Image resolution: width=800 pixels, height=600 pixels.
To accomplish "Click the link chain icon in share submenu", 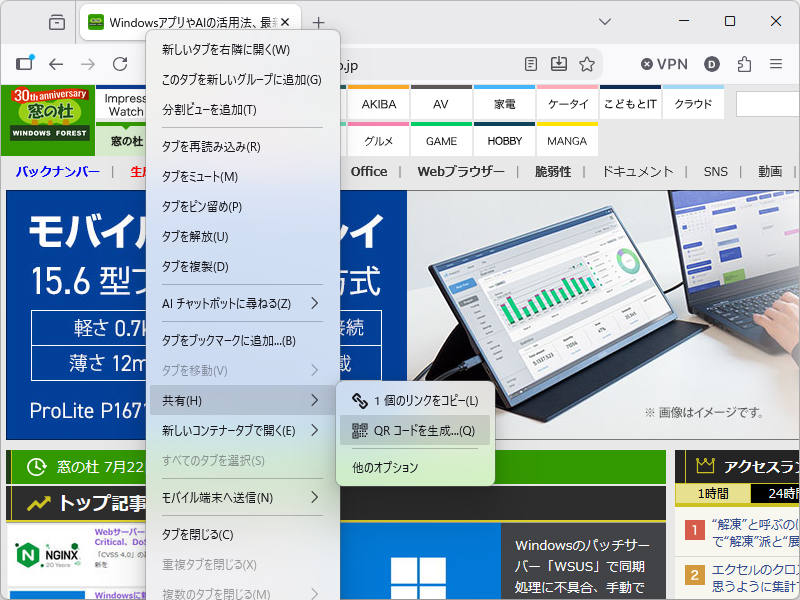I will click(360, 401).
